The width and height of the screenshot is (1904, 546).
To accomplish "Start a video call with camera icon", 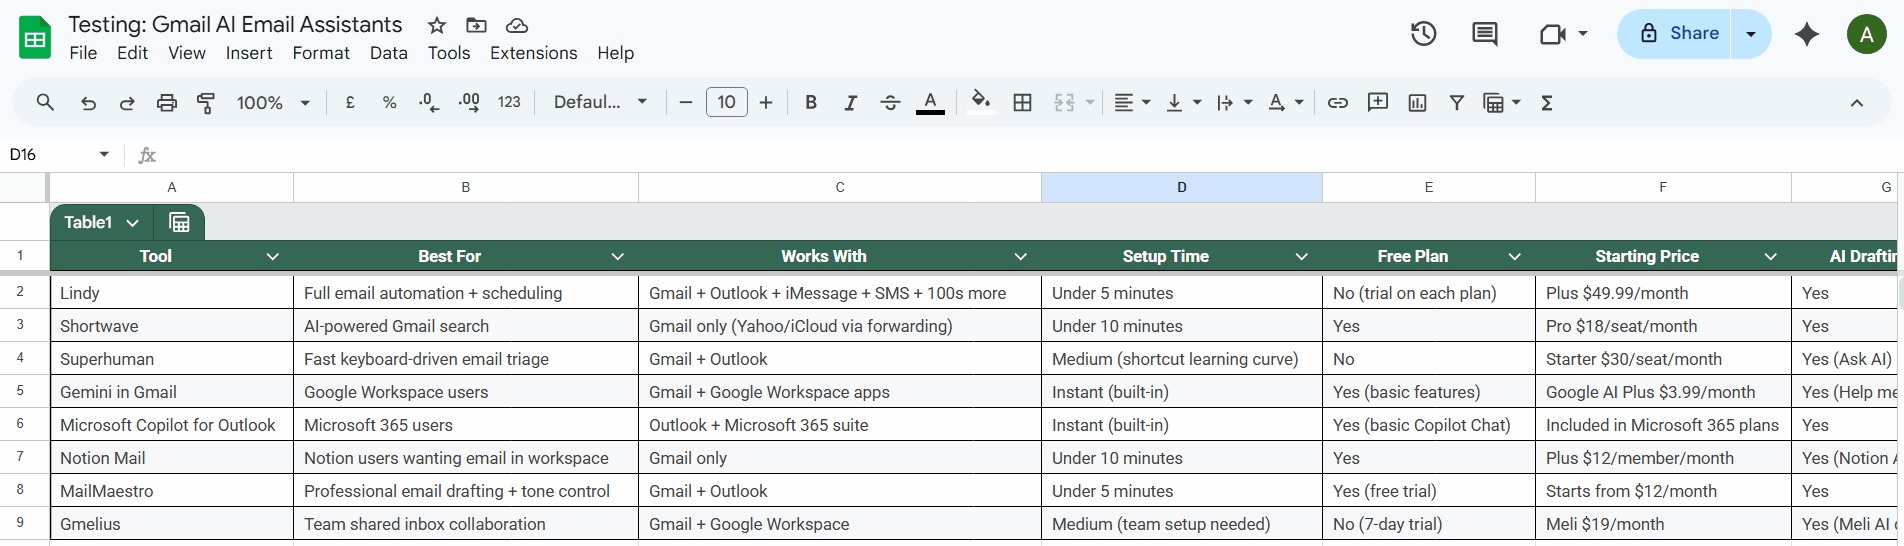I will point(1552,34).
